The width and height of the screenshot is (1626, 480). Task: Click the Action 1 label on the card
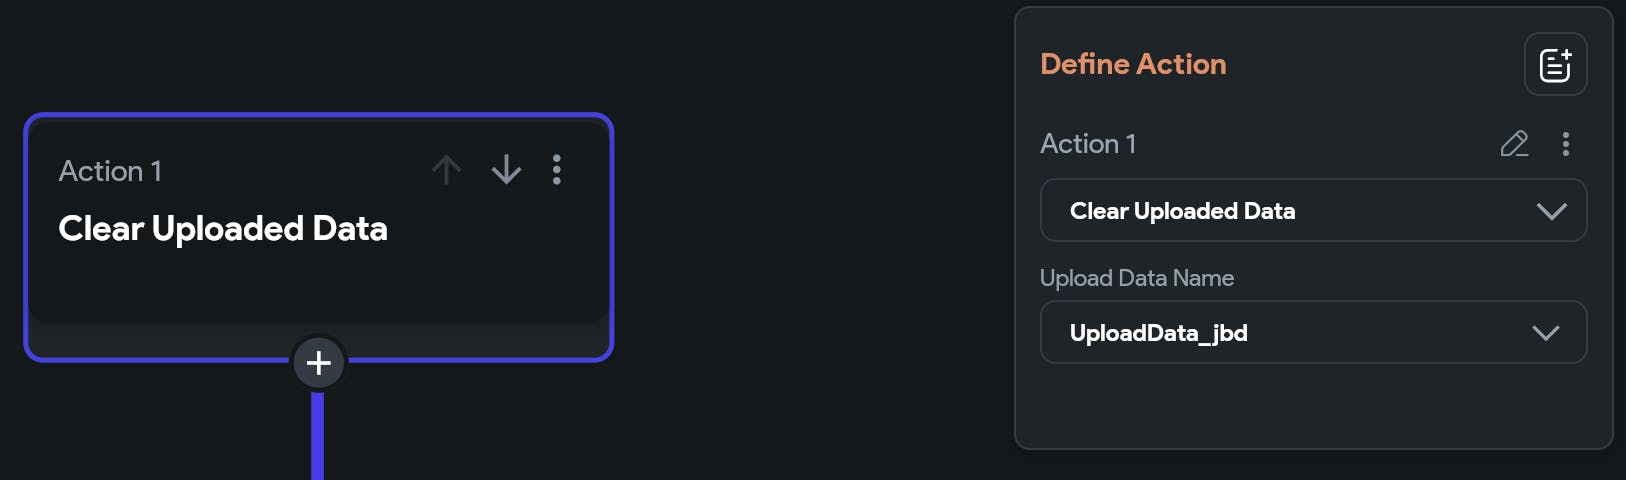click(x=110, y=171)
